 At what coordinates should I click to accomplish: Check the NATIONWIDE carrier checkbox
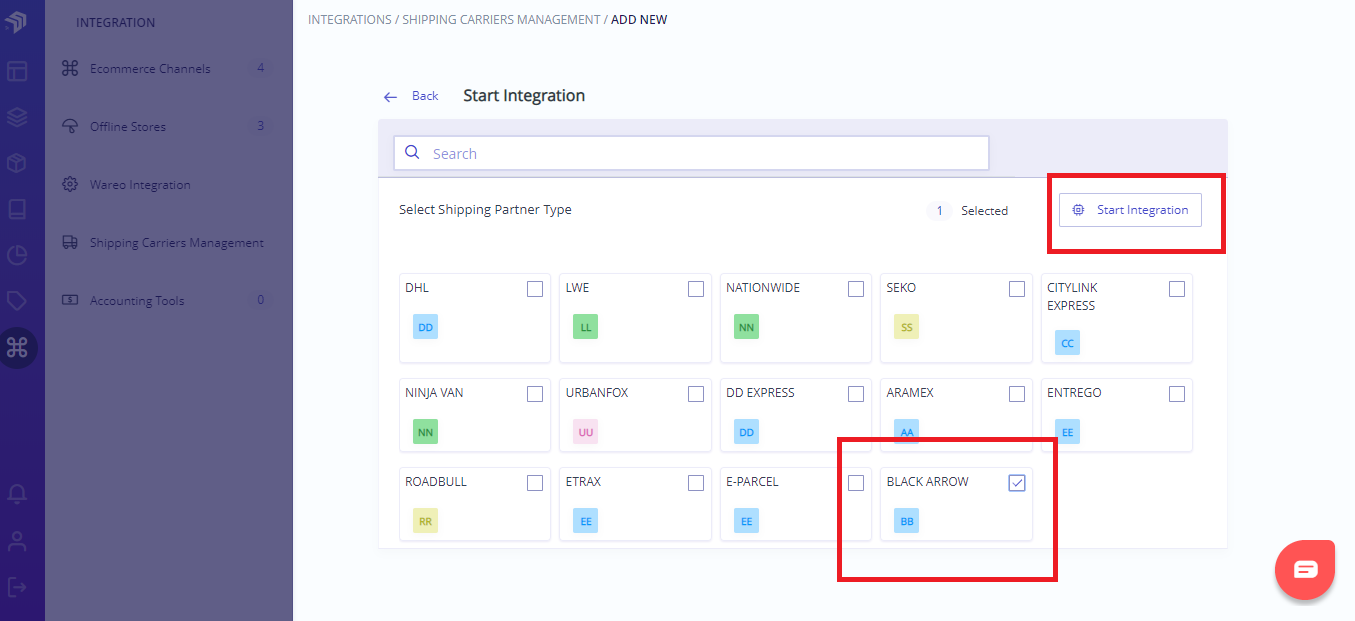click(x=856, y=289)
